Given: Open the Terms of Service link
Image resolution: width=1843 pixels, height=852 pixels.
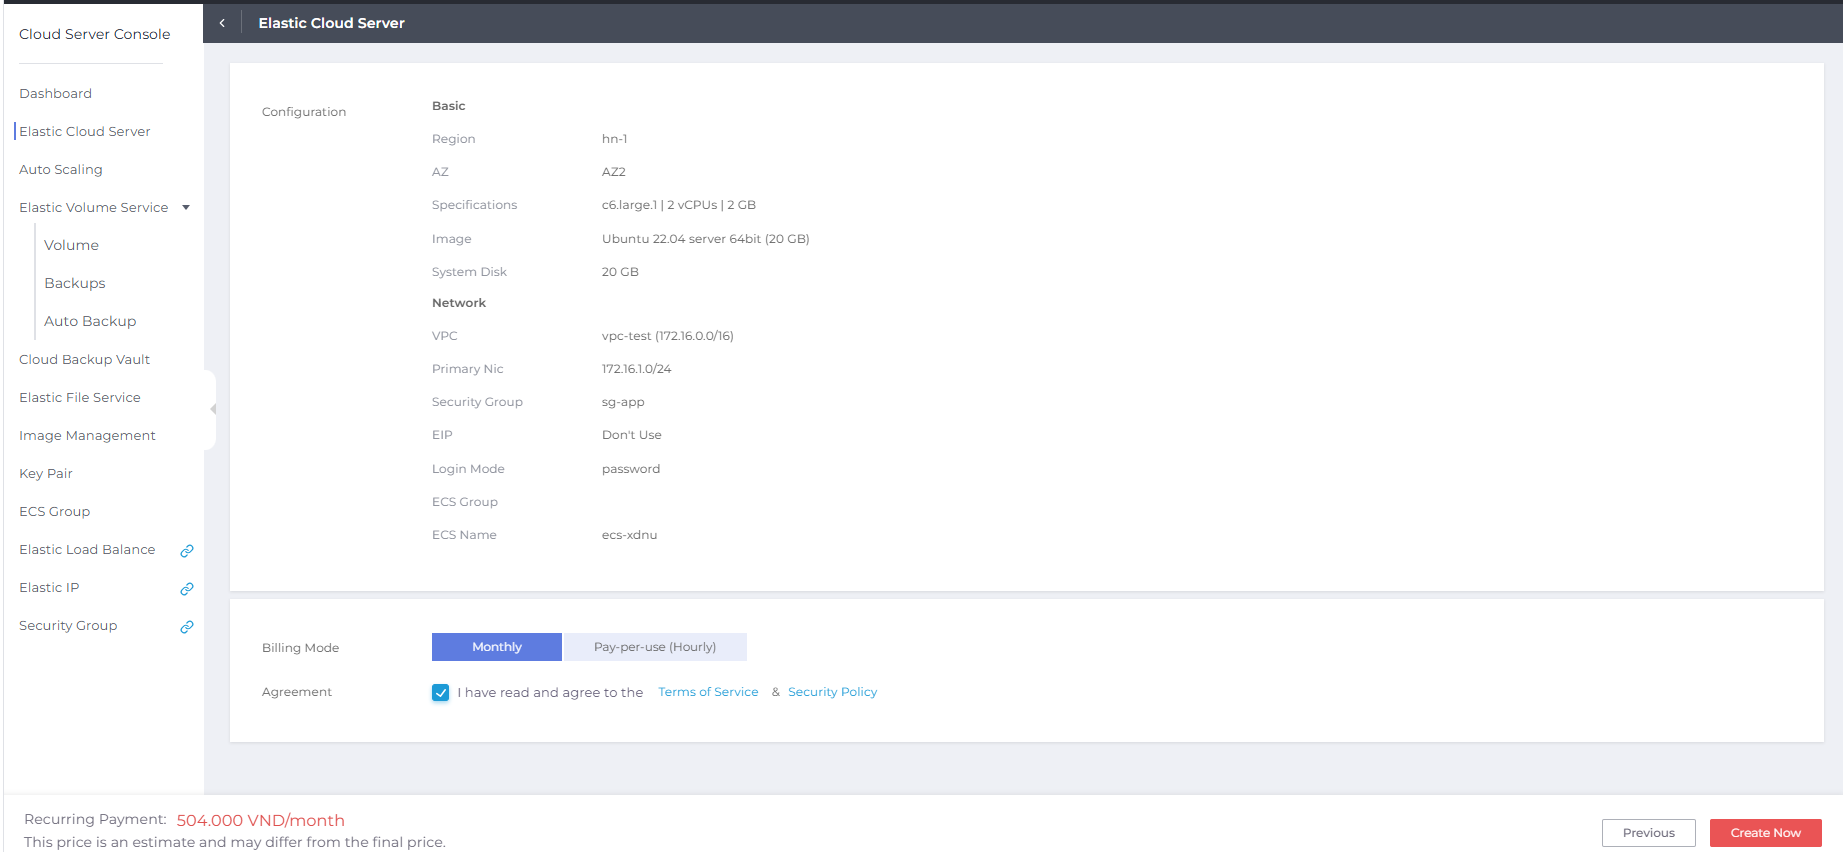Looking at the screenshot, I should tap(708, 692).
